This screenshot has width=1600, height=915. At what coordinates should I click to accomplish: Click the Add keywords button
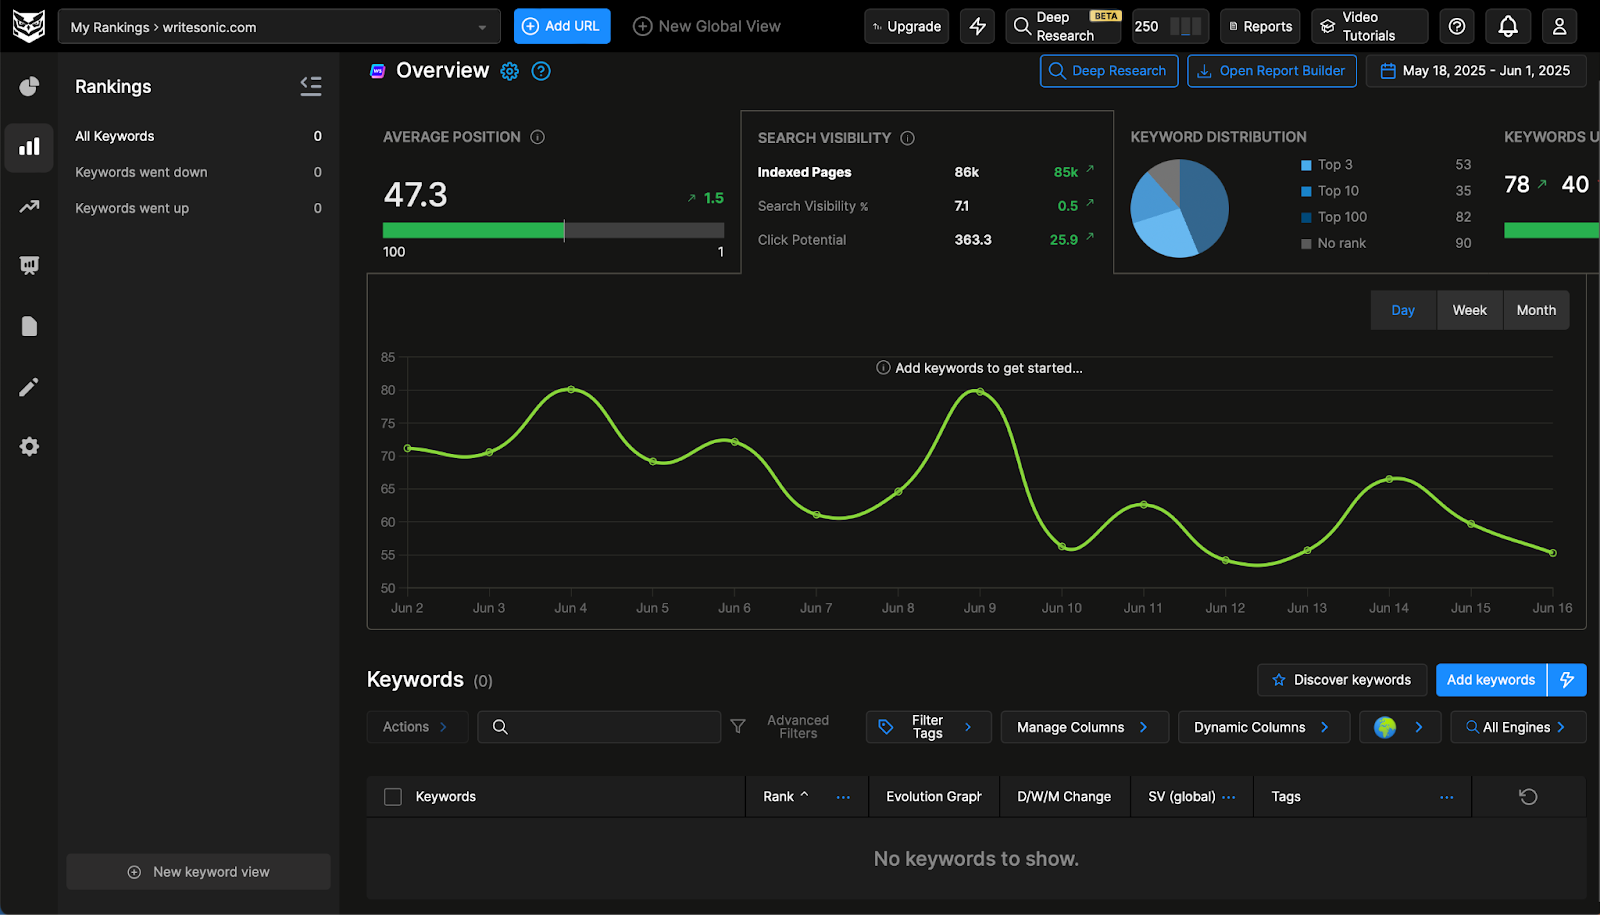tap(1491, 680)
